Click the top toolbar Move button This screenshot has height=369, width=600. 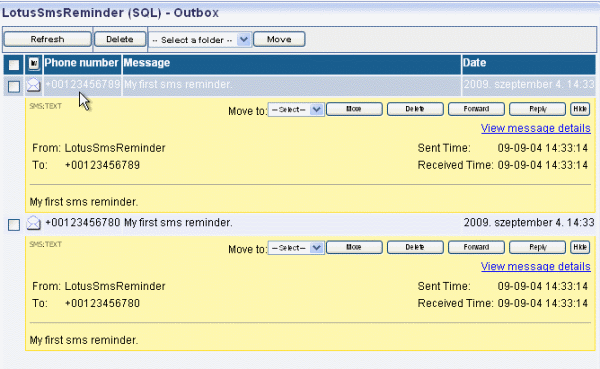[279, 39]
